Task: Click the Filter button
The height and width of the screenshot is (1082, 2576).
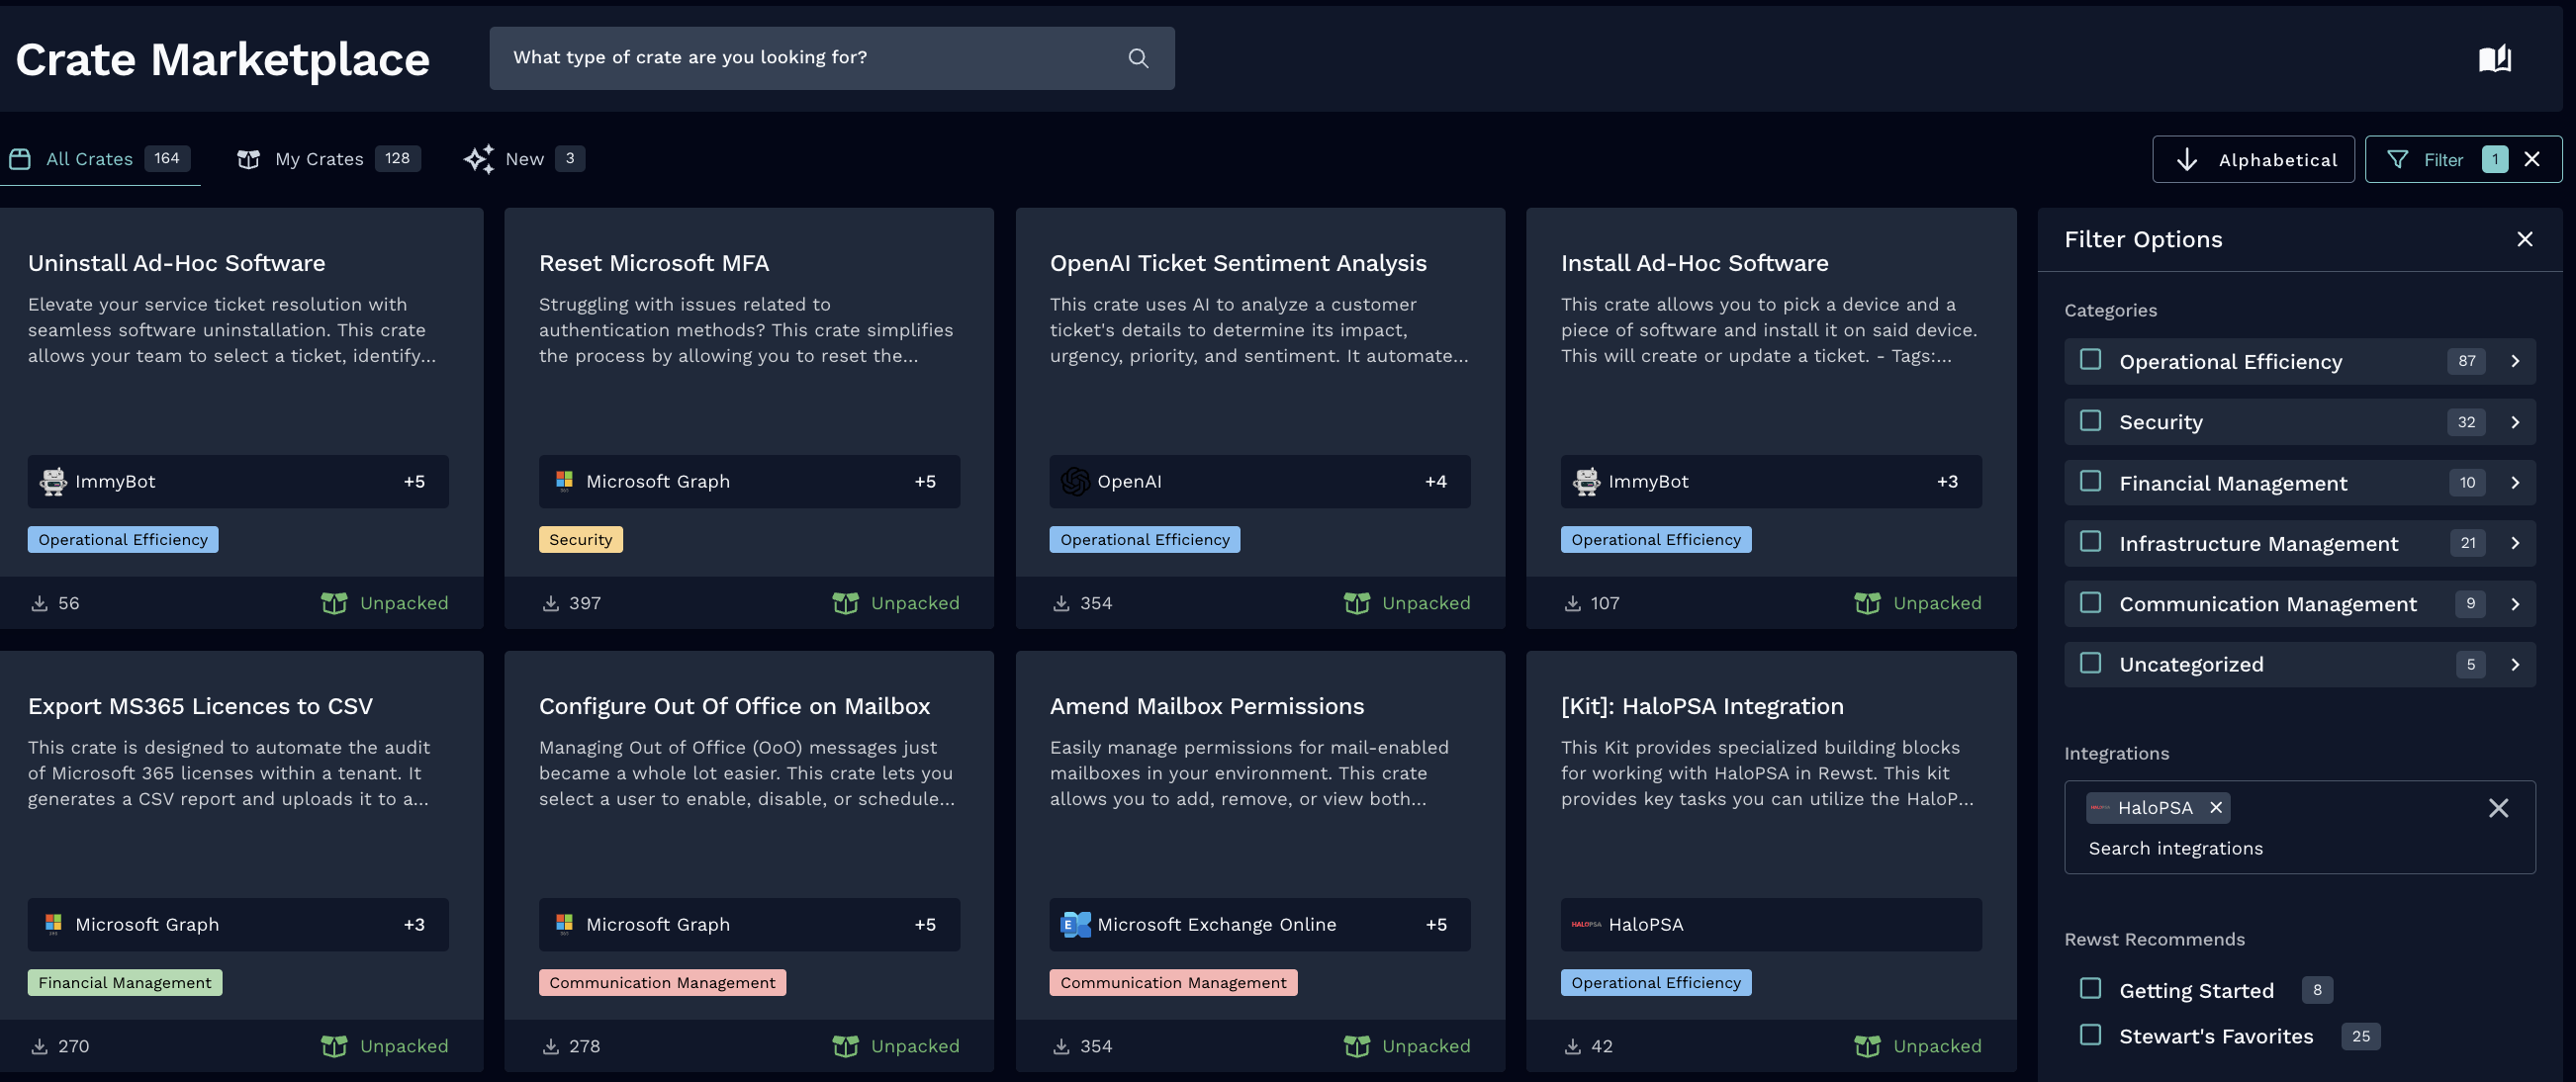Action: (x=2441, y=160)
